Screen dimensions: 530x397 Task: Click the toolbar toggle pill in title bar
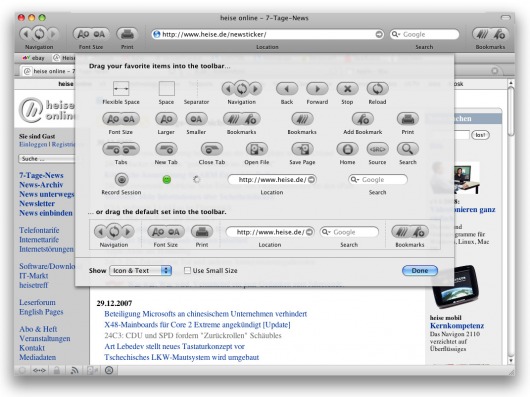505,18
